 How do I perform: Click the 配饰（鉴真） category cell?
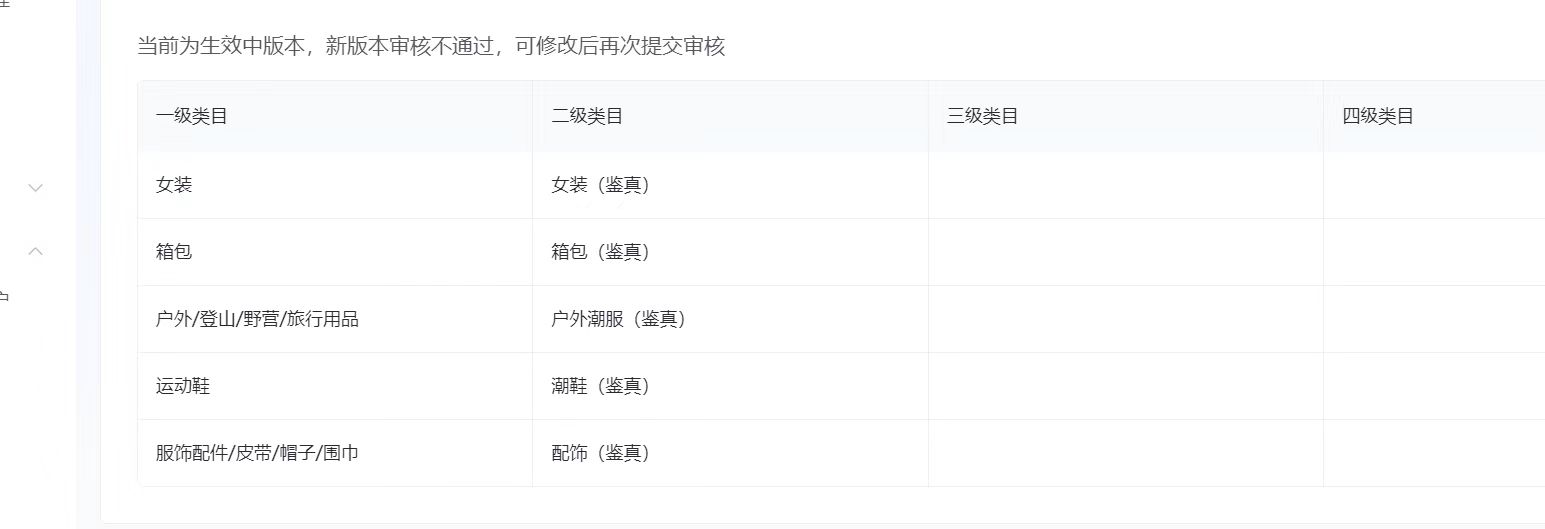point(600,453)
